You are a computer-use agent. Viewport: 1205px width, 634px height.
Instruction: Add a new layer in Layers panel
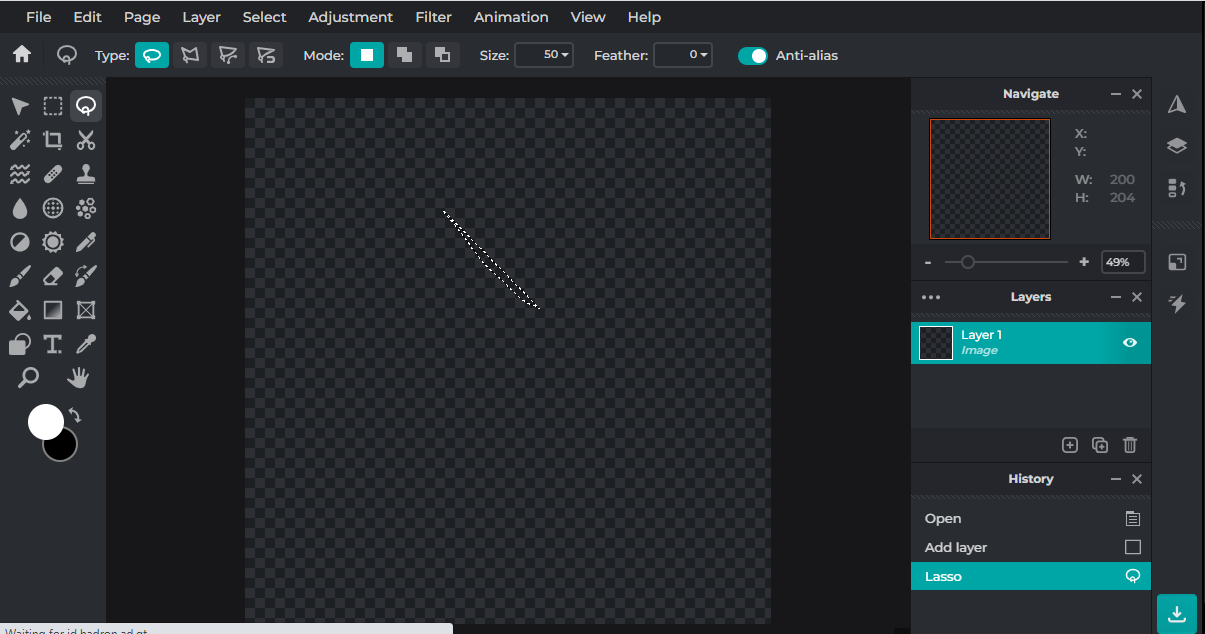pyautogui.click(x=1070, y=445)
